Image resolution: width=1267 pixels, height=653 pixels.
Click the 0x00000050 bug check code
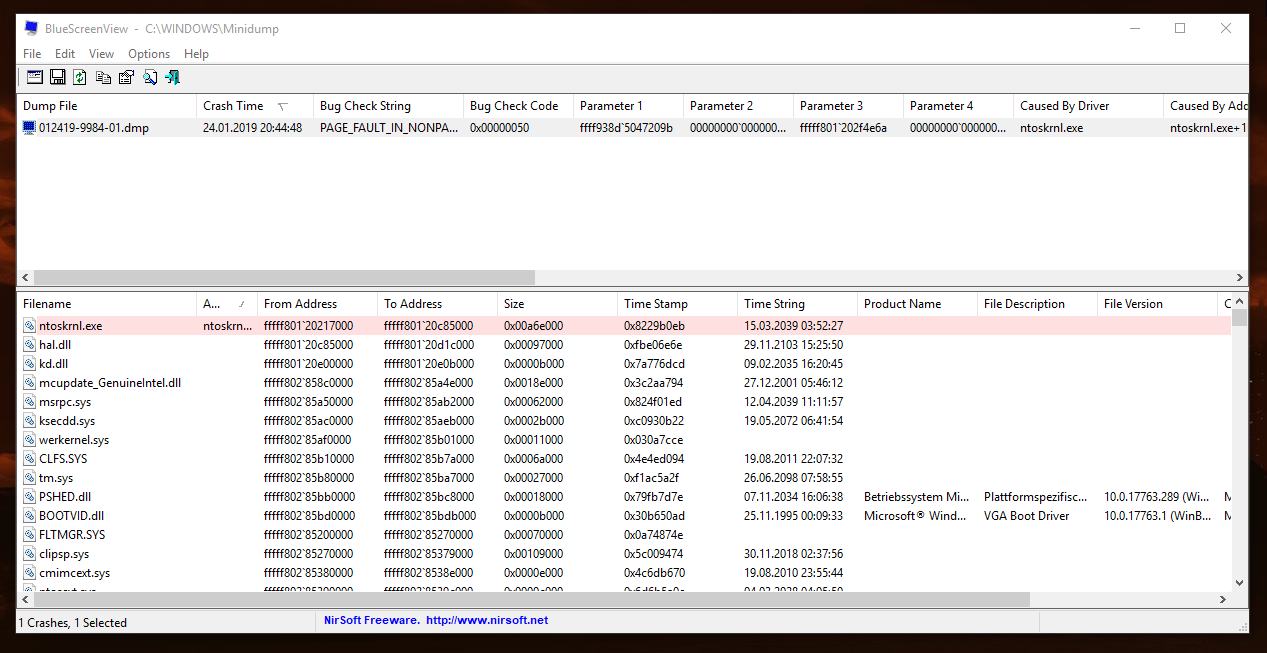click(x=500, y=128)
